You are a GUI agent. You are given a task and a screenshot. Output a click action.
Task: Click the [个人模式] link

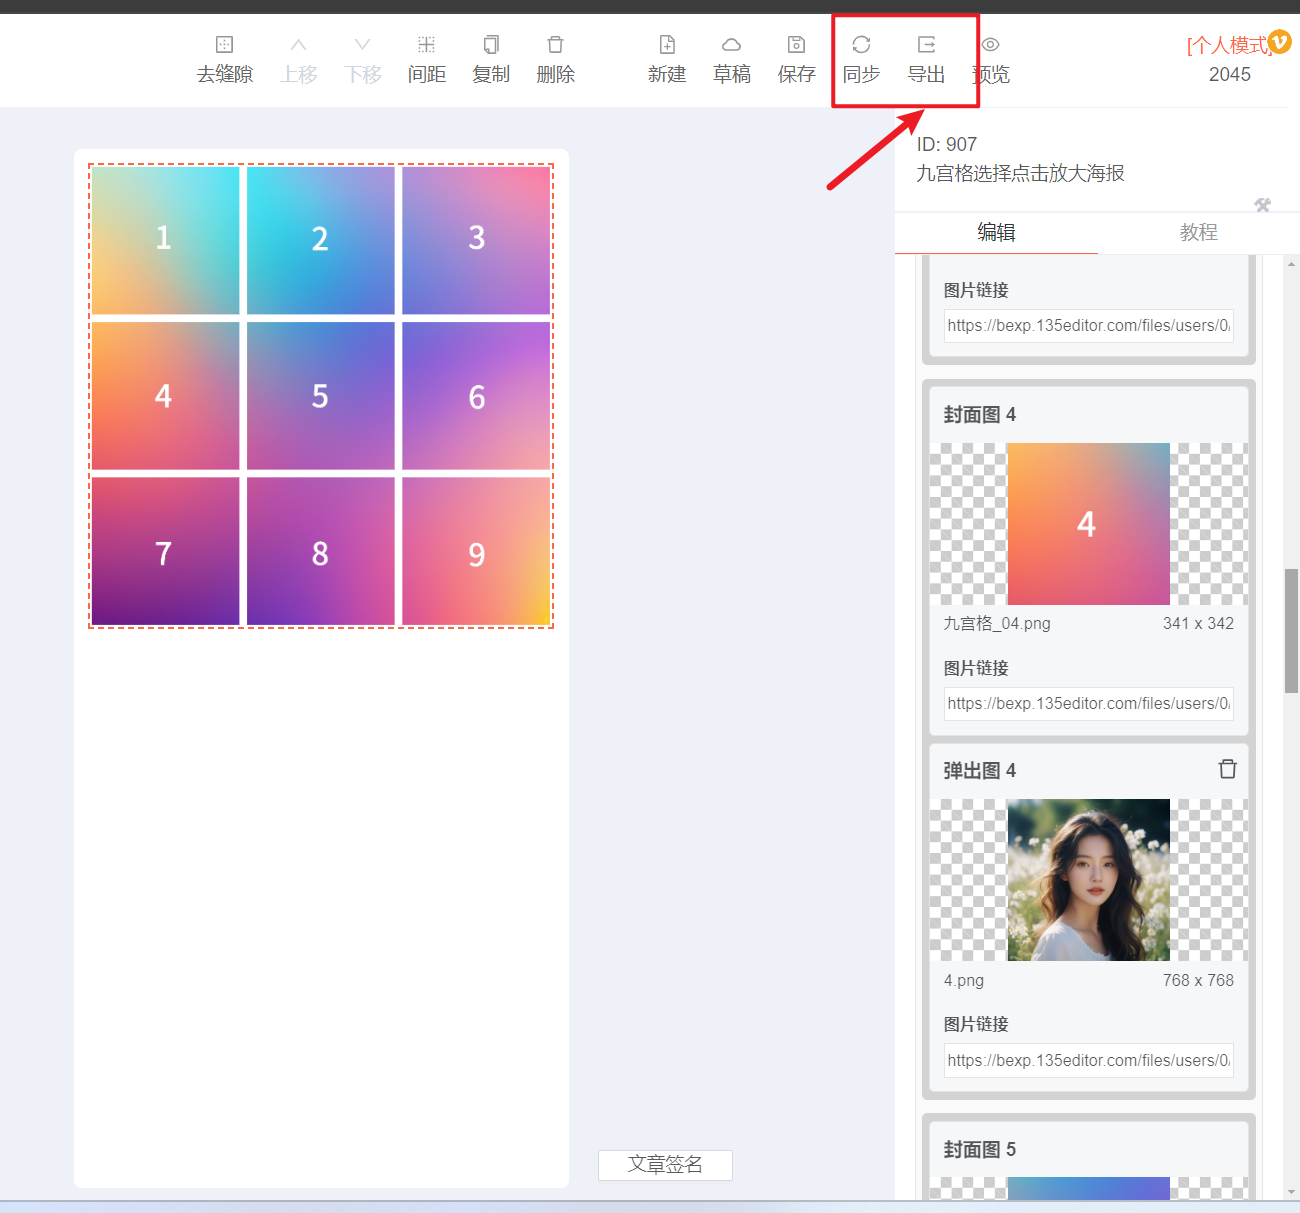[1228, 45]
